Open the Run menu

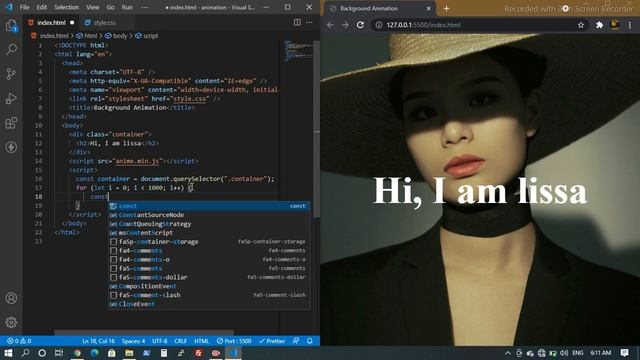pyautogui.click(x=127, y=7)
